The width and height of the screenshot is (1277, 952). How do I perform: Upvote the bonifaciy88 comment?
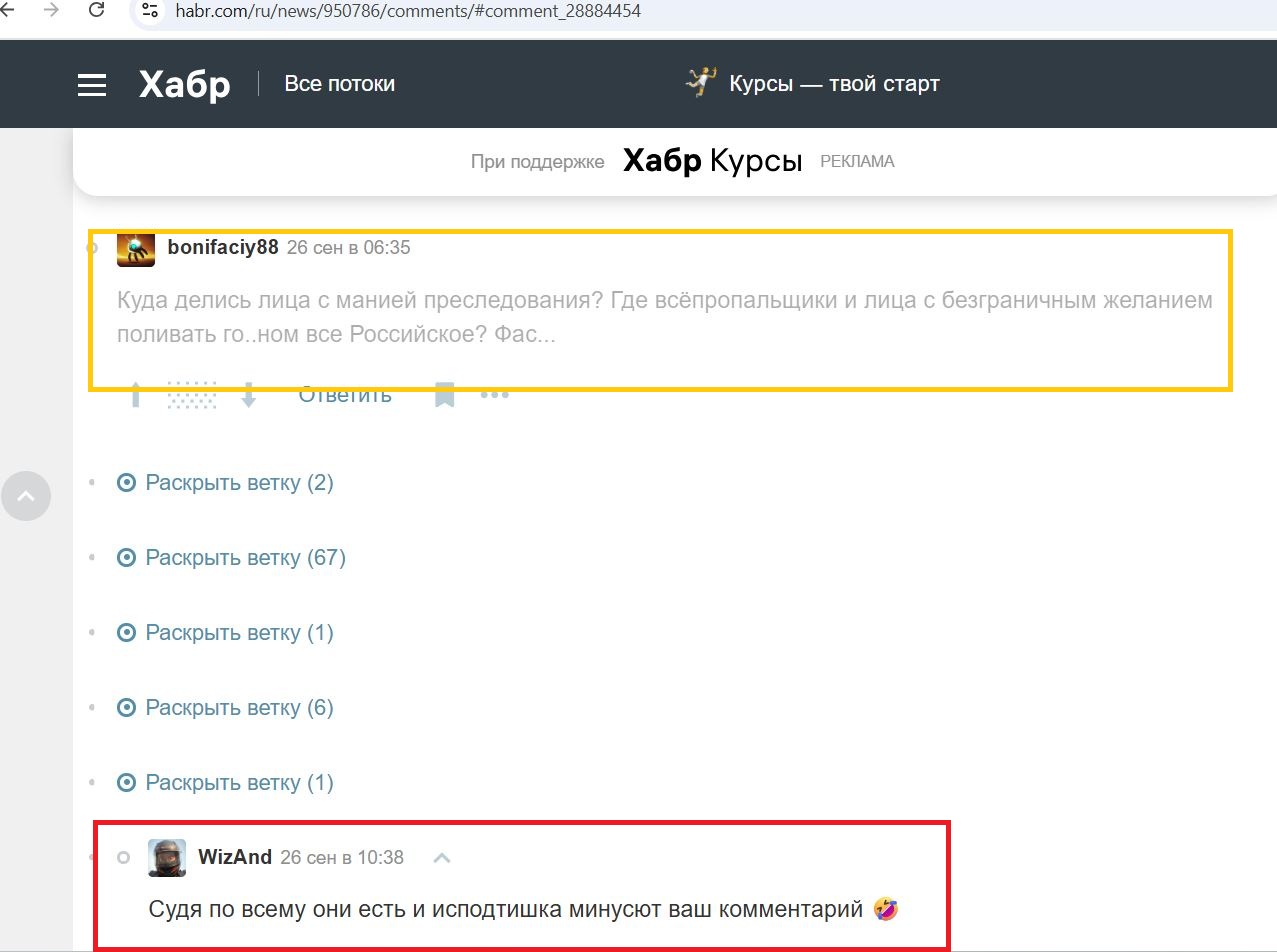click(x=136, y=395)
